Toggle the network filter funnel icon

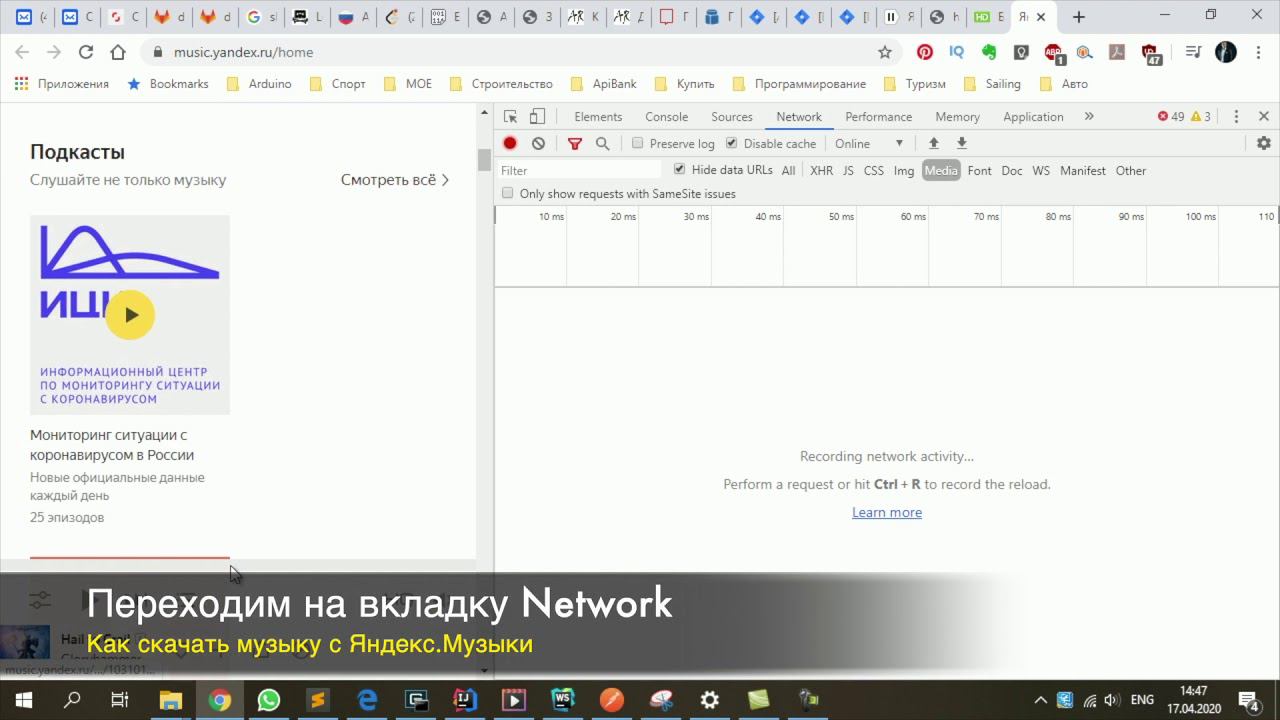575,143
